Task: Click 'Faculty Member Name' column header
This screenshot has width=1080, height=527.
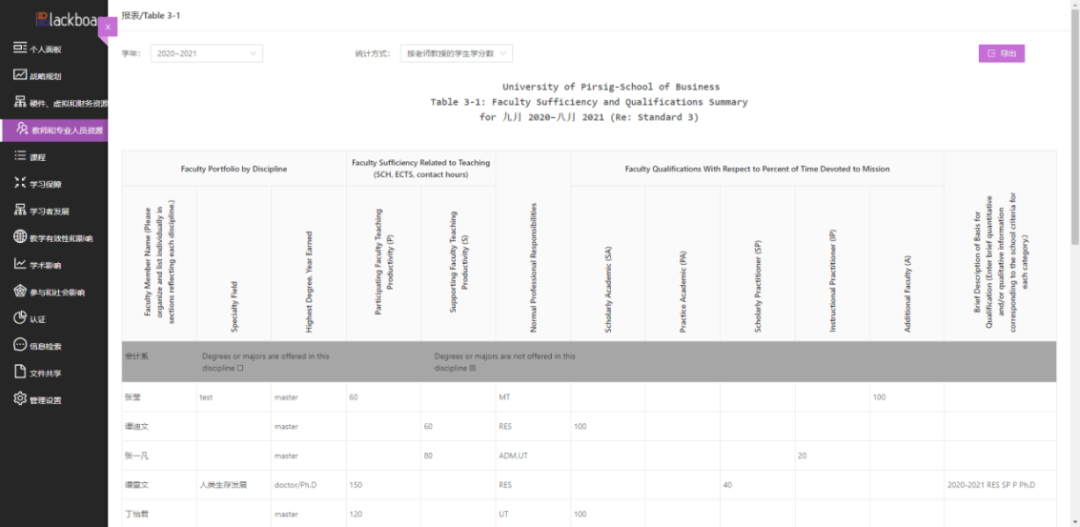Action: [x=159, y=263]
